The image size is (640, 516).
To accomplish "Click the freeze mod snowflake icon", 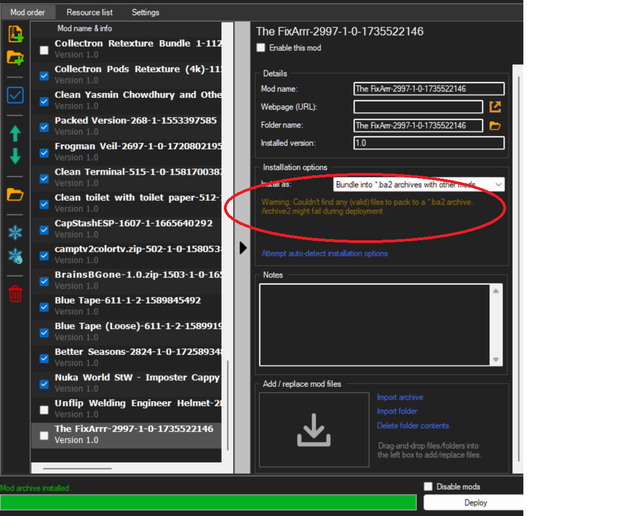I will tap(16, 233).
